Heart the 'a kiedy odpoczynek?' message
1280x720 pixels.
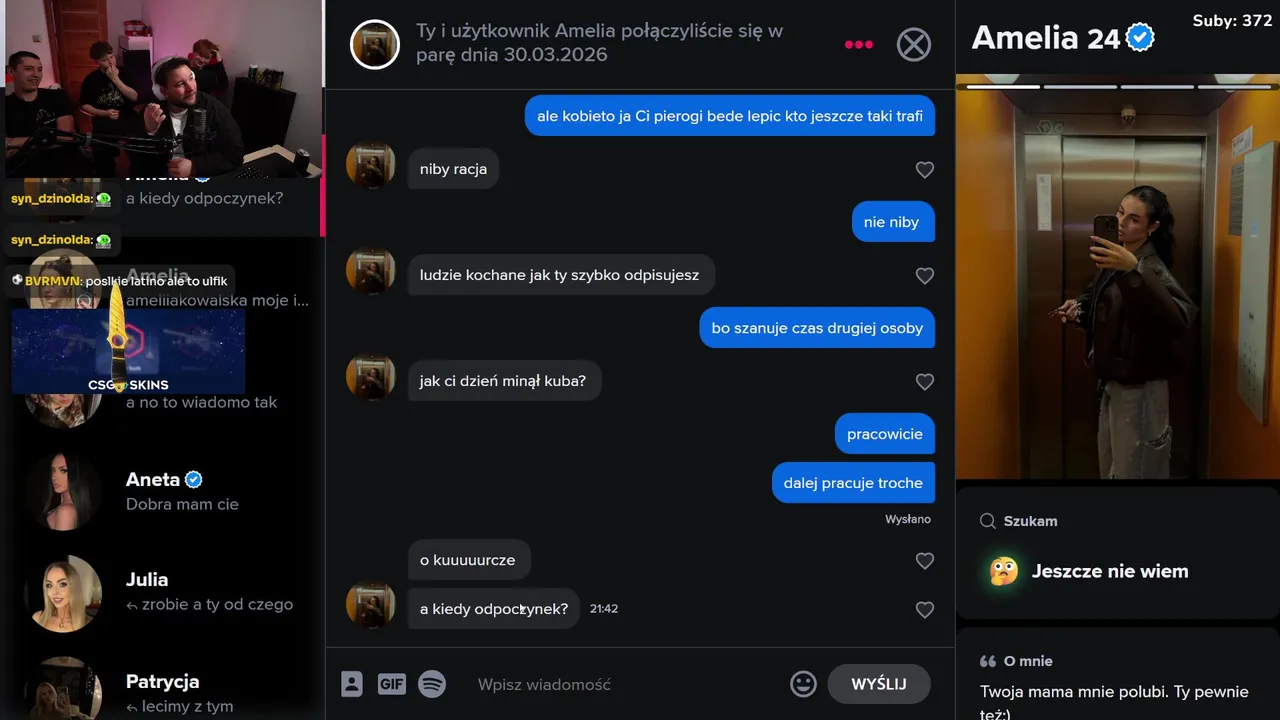925,610
